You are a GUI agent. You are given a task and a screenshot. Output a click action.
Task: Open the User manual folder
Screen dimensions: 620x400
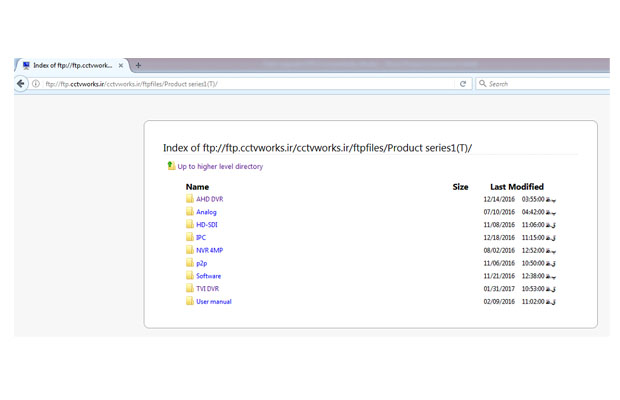click(214, 301)
